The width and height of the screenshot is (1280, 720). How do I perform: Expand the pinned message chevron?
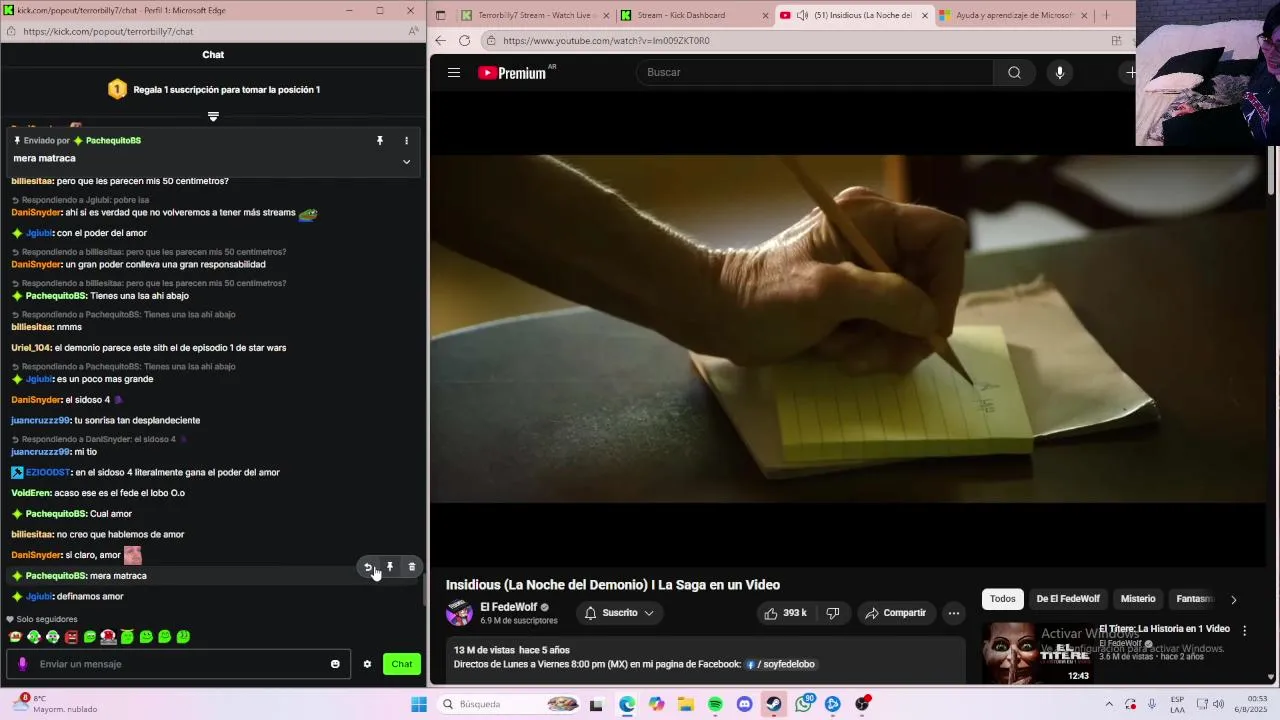[406, 161]
